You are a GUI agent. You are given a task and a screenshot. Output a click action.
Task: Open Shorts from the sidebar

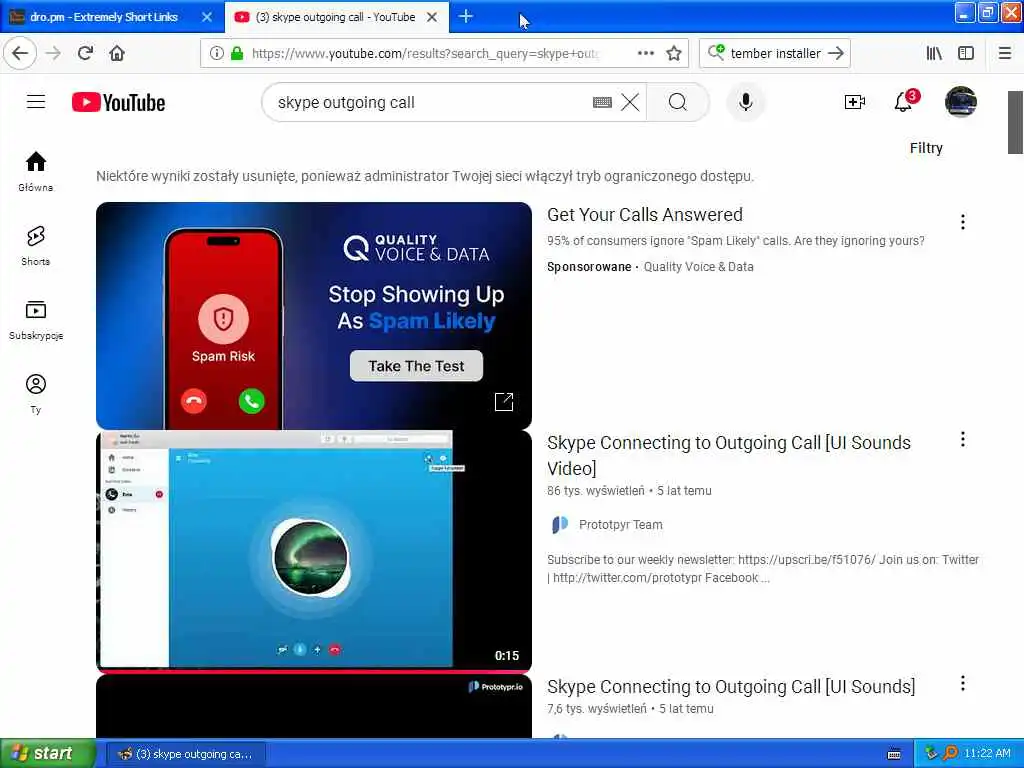click(x=36, y=246)
